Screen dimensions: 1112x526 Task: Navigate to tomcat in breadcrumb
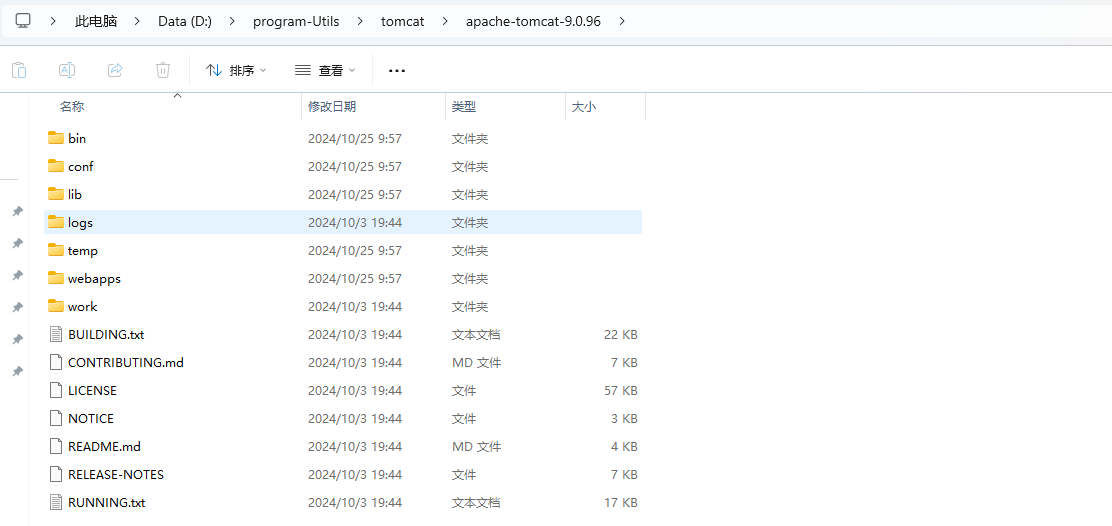[x=402, y=21]
